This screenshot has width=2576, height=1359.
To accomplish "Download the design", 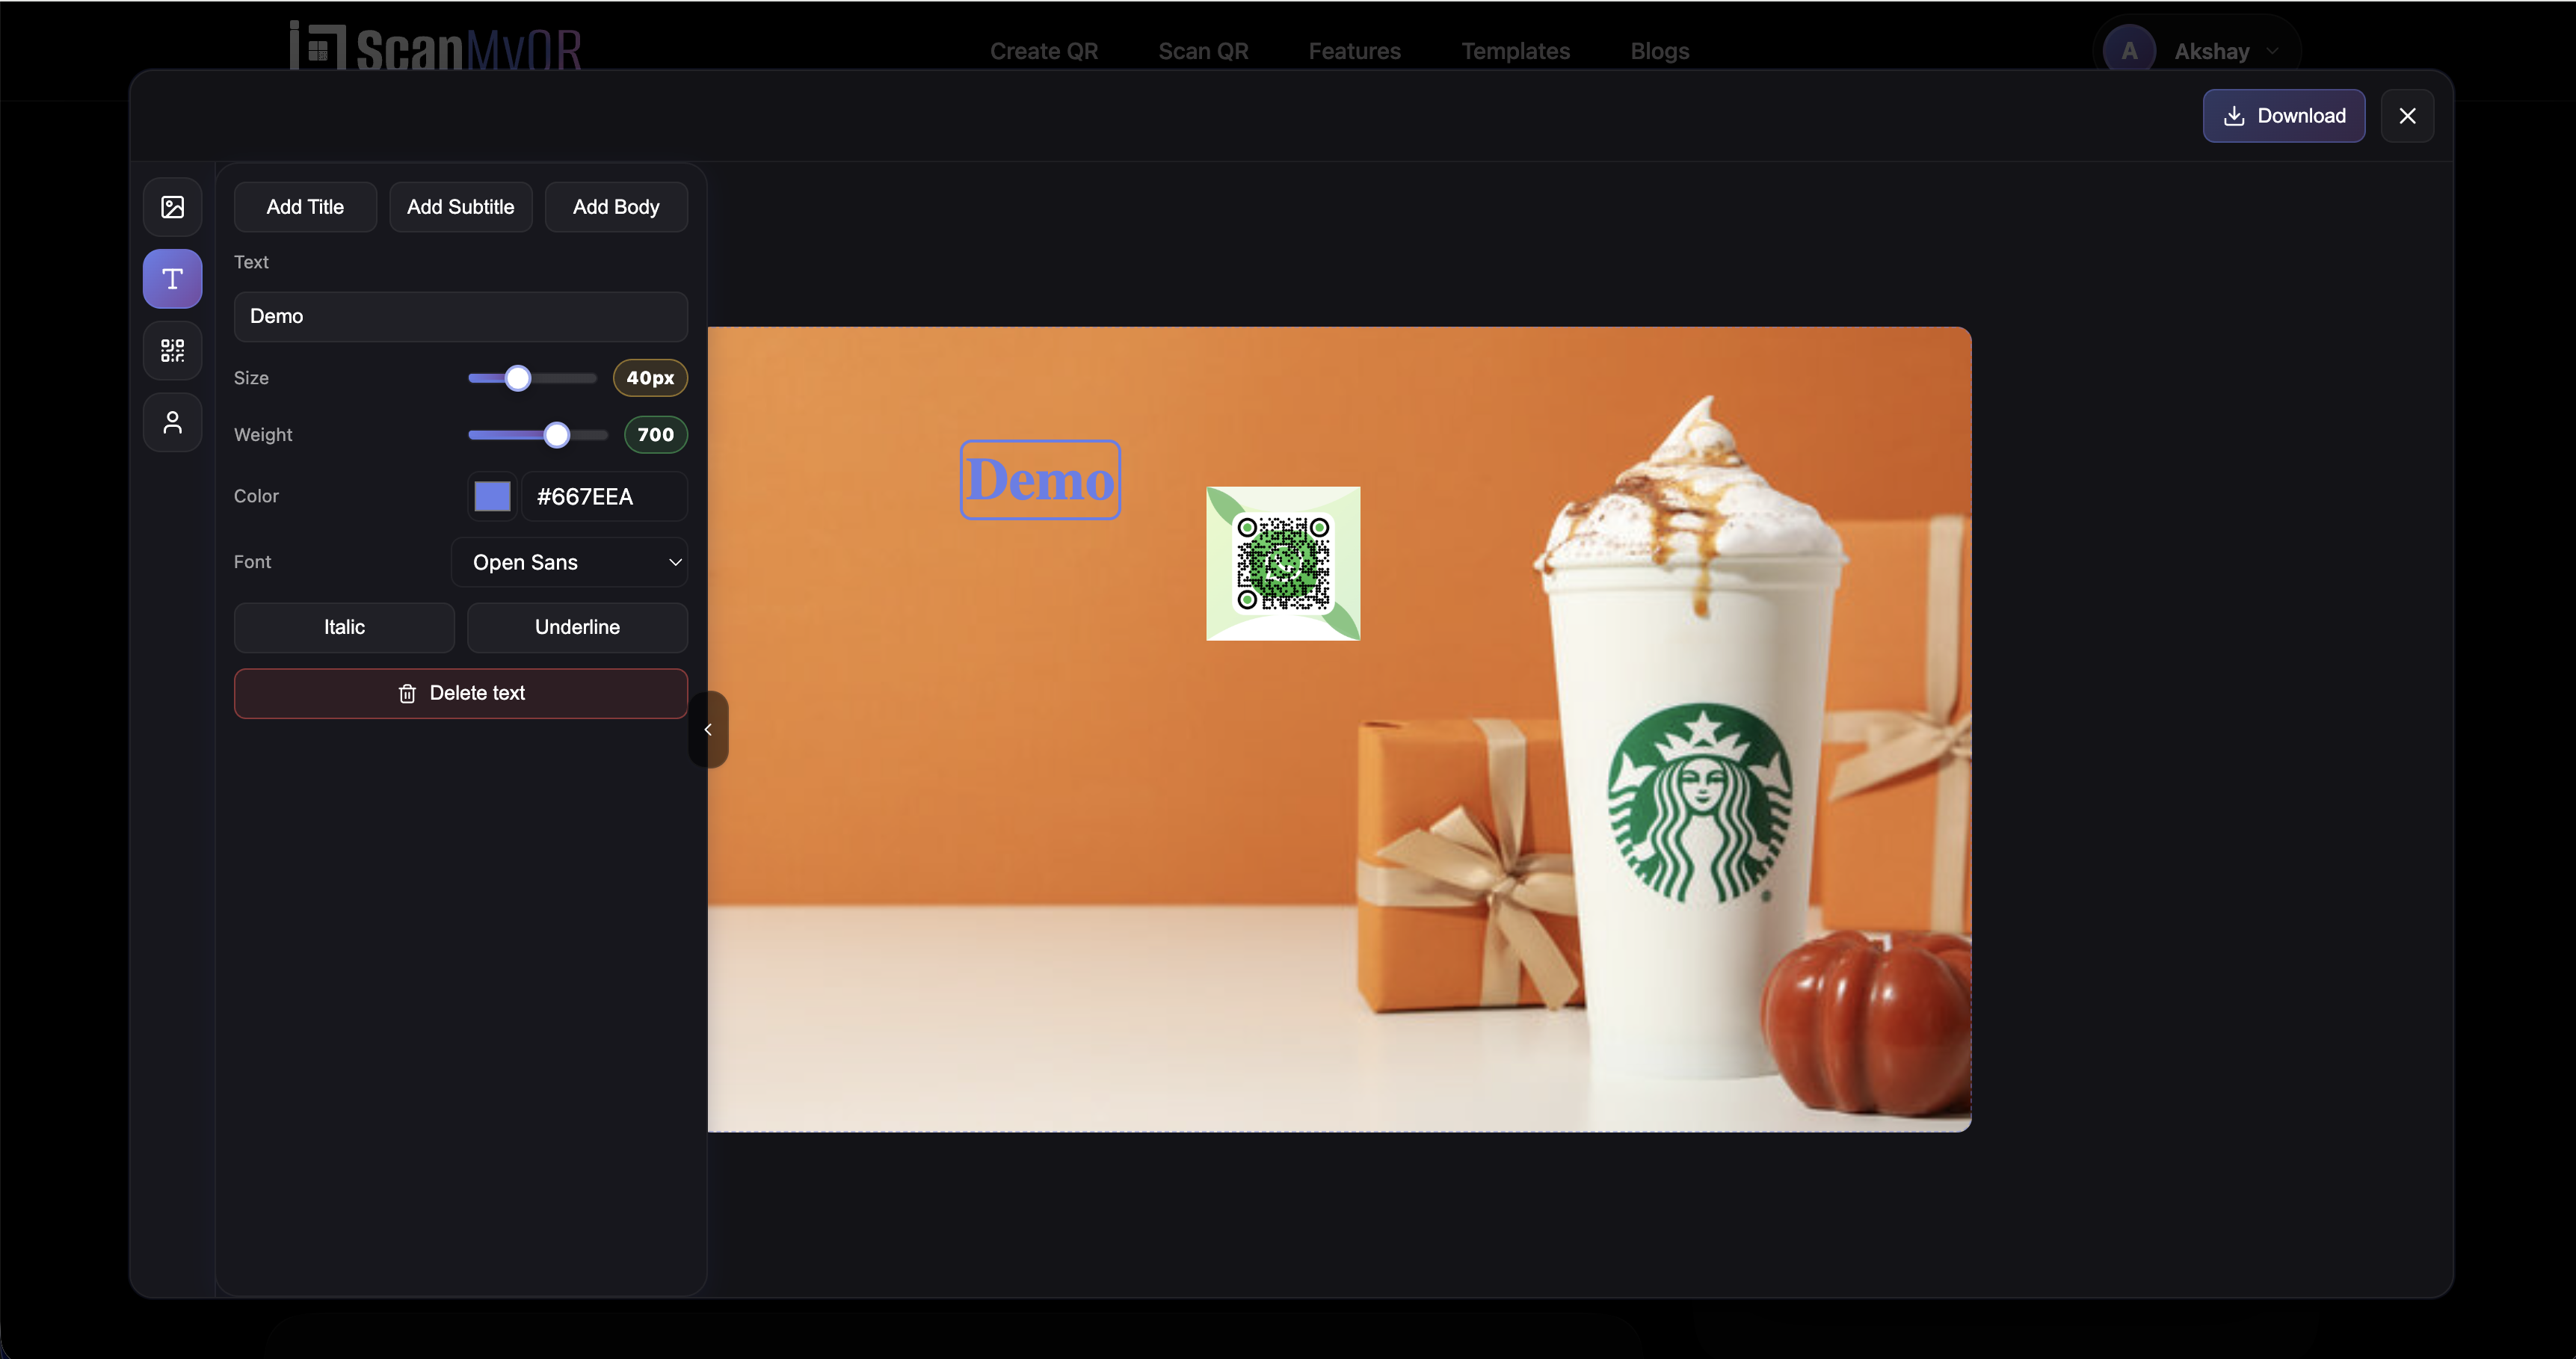I will (2283, 116).
